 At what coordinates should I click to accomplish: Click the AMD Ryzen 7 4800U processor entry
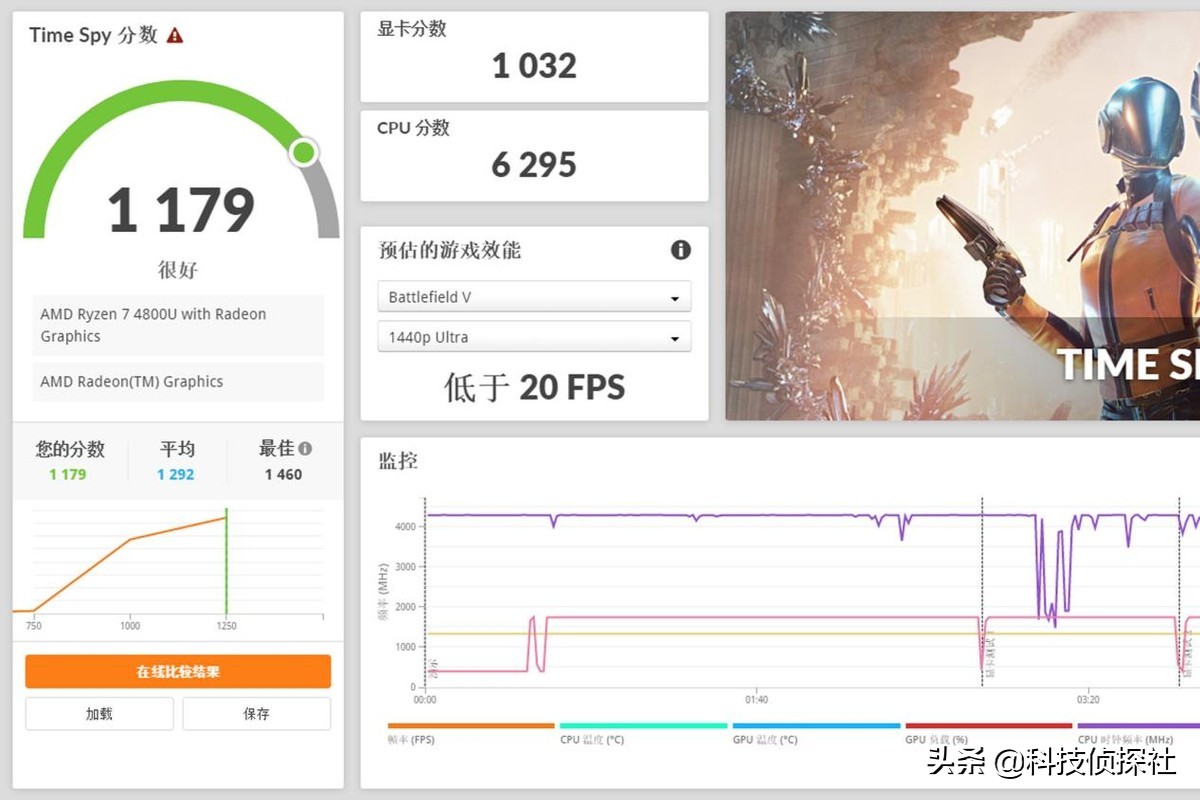coord(178,325)
